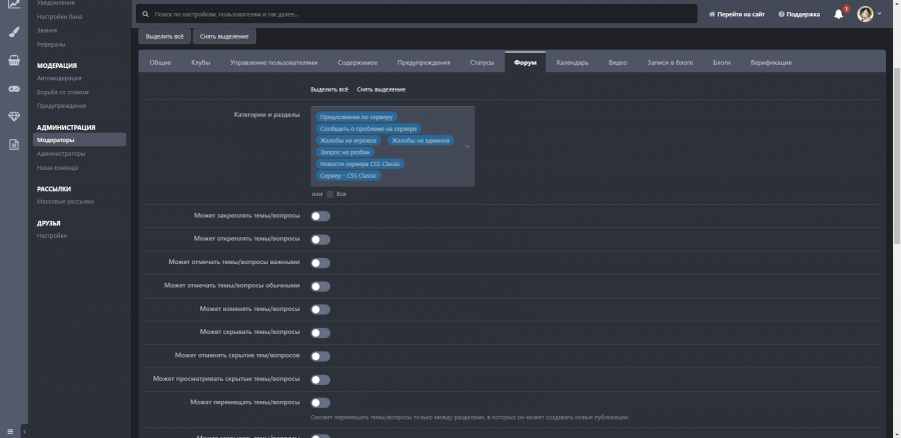901x438 pixels.
Task: Click the scrollbar up arrow
Action: click(897, 3)
